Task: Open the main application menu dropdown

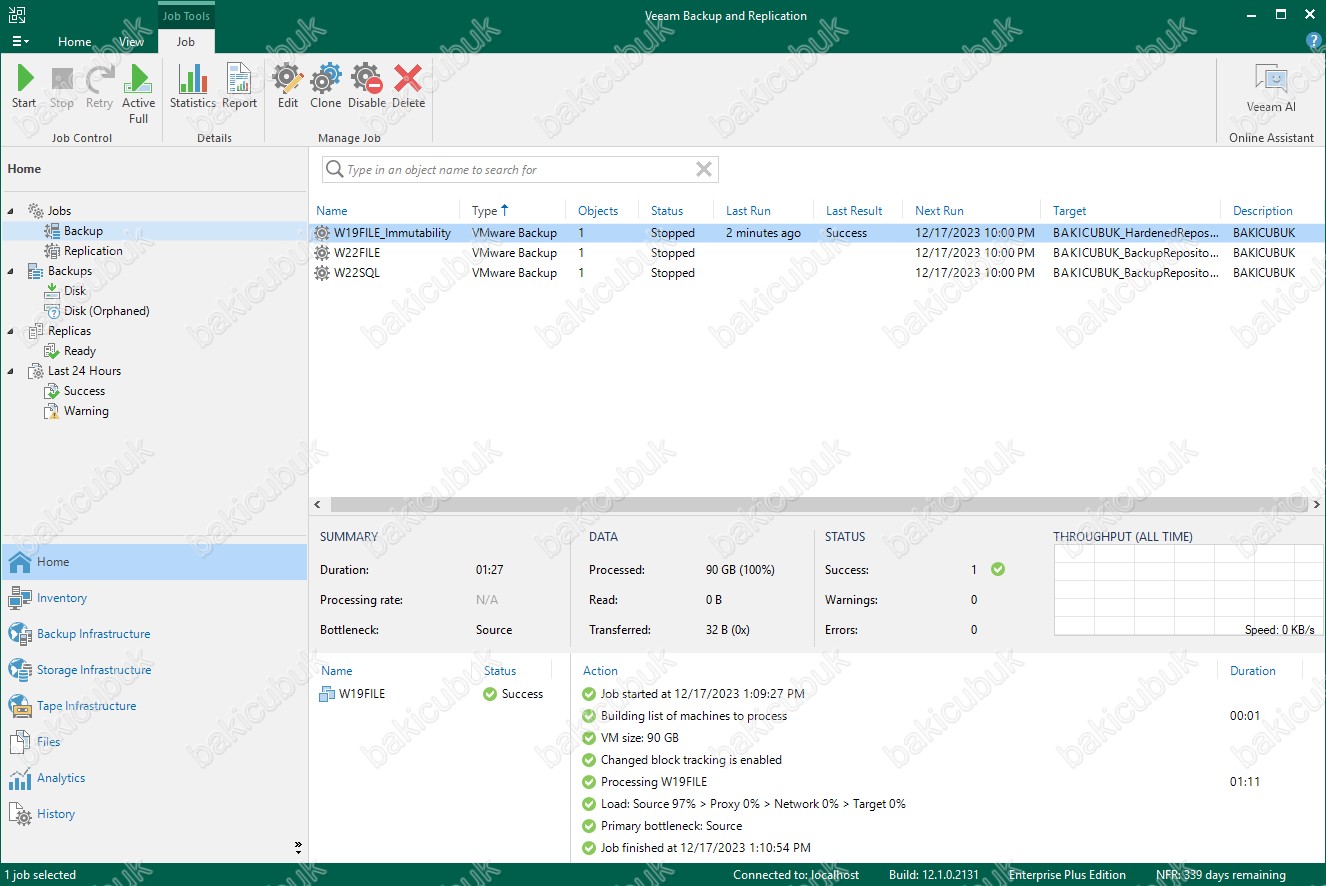Action: tap(20, 42)
